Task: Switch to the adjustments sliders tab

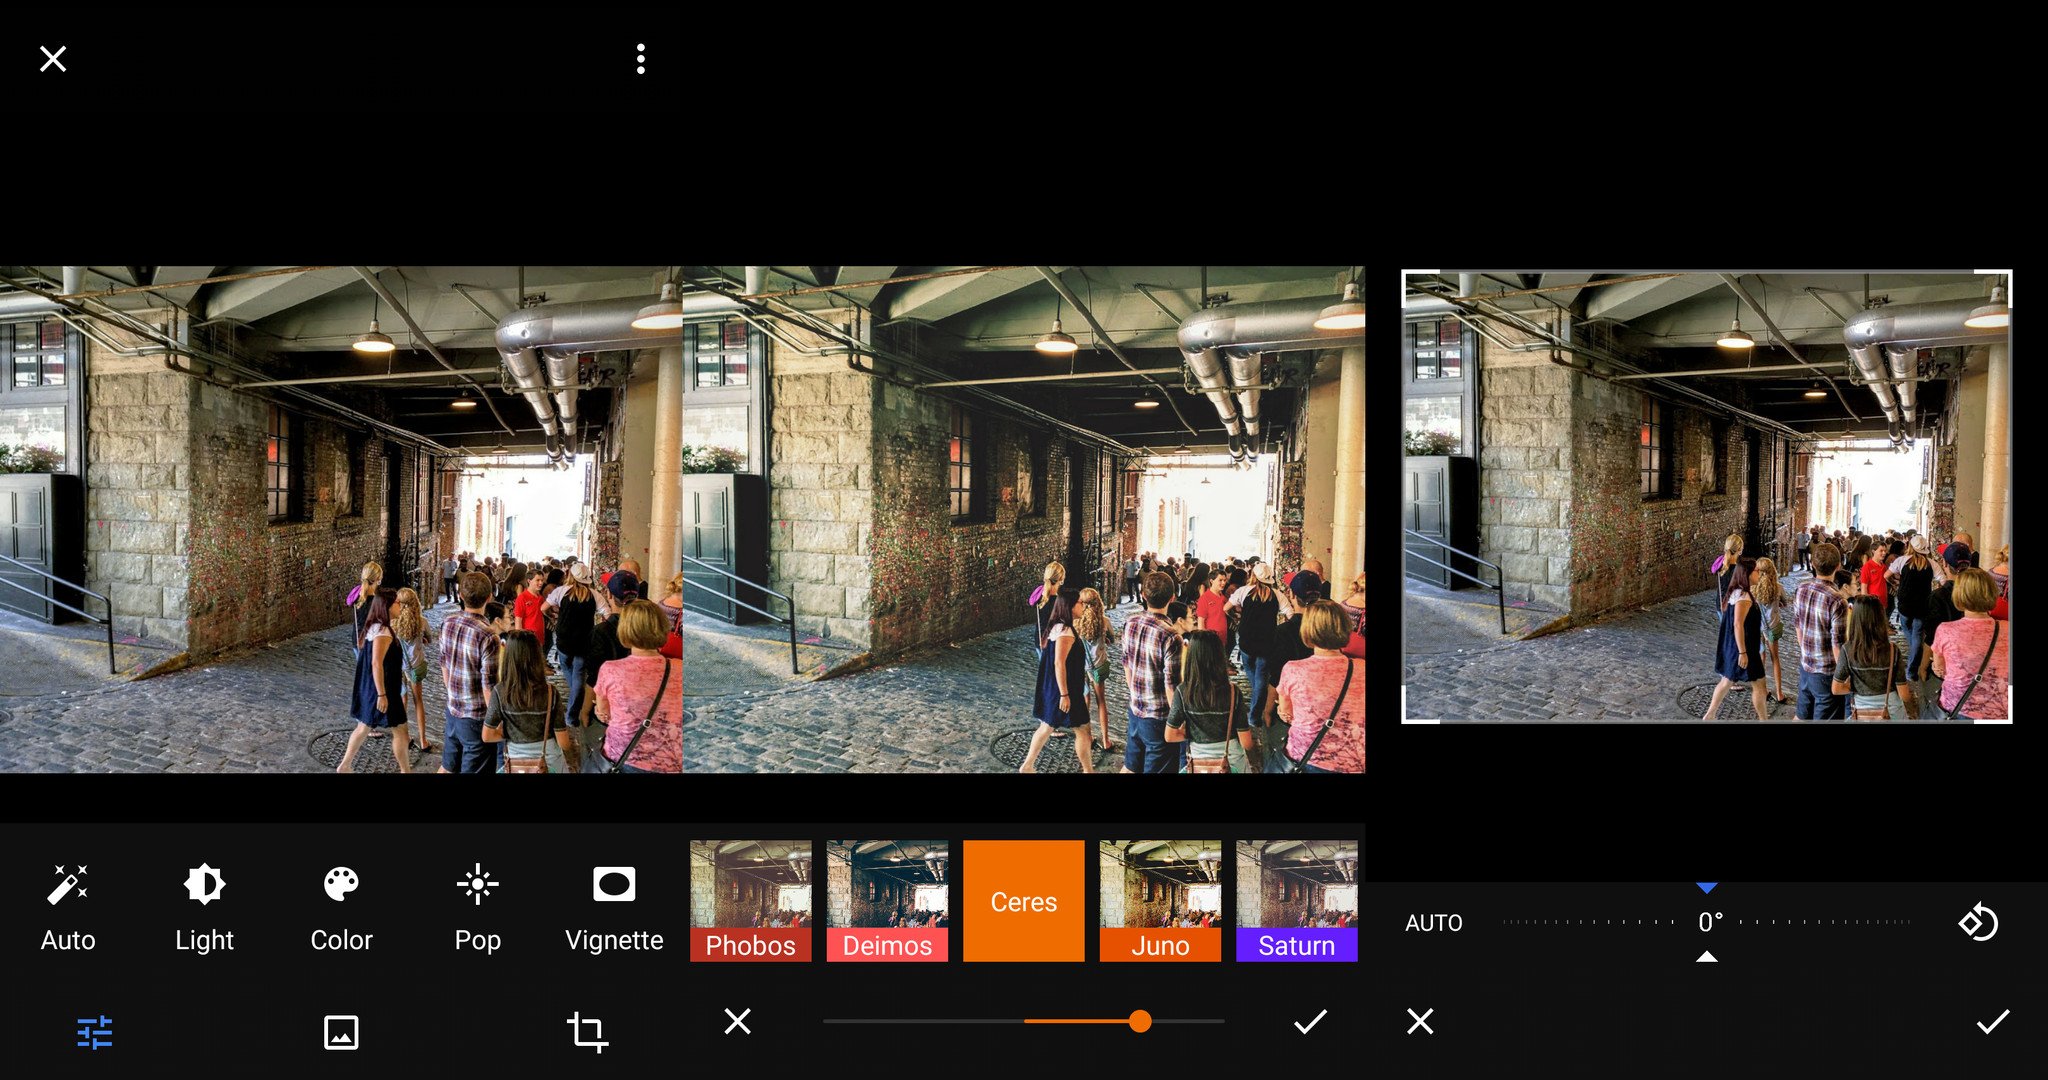Action: pos(95,1032)
